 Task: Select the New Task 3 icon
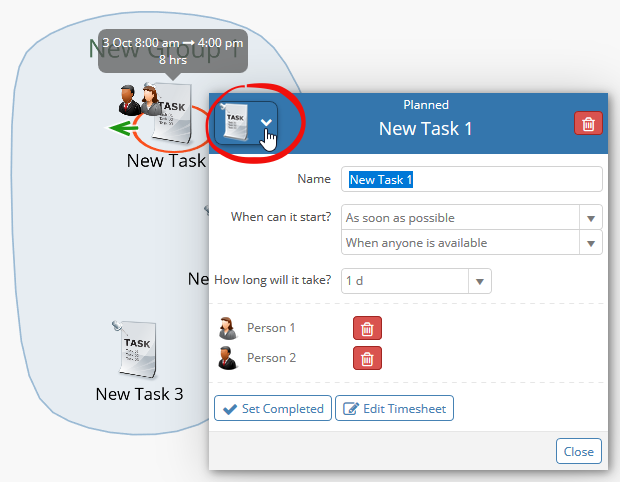point(135,349)
